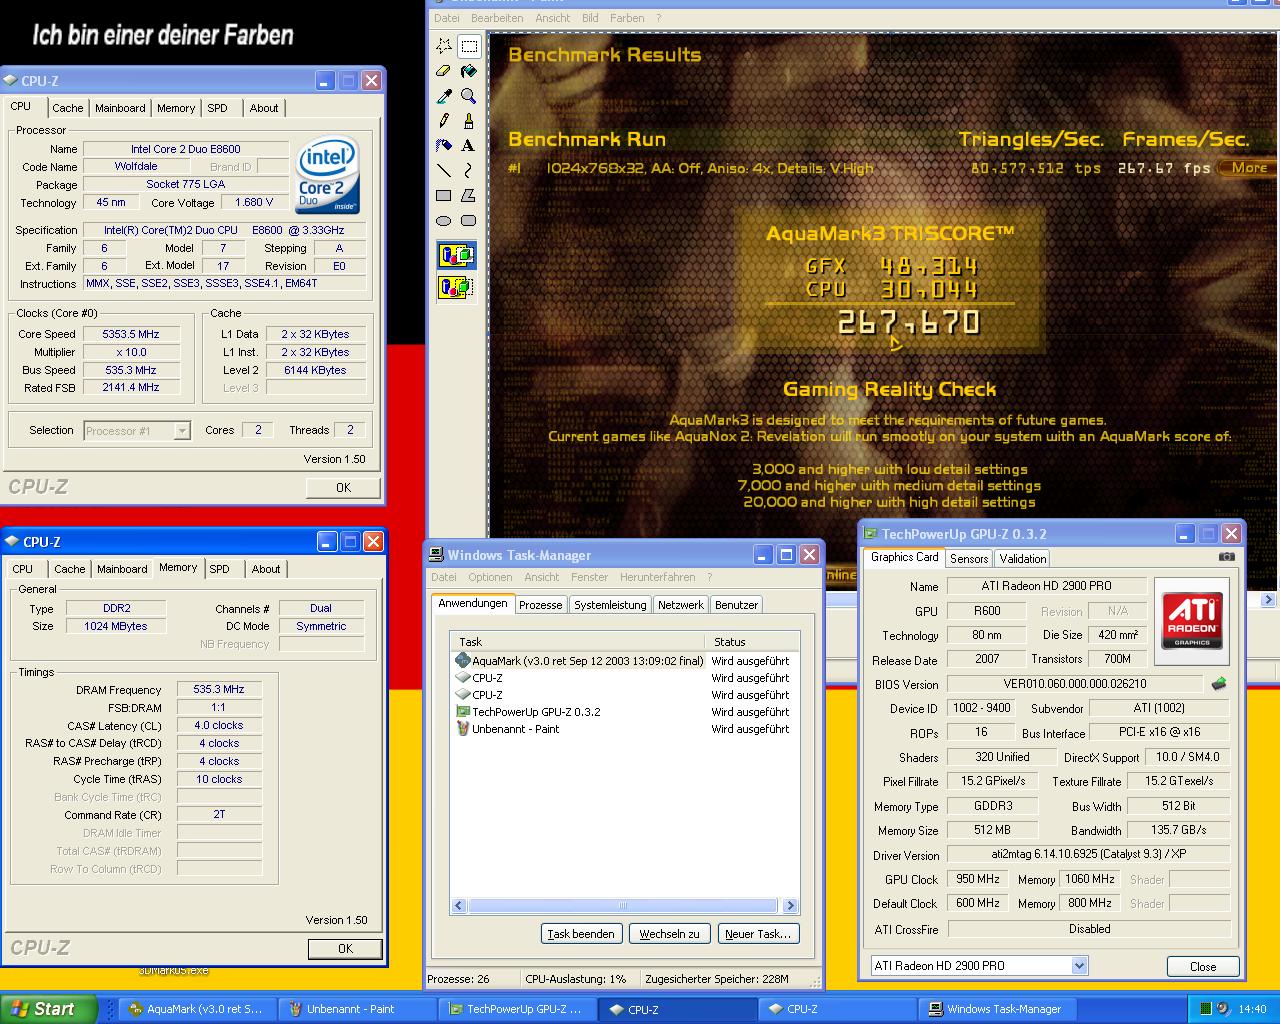The width and height of the screenshot is (1280, 1024).
Task: Switch to the Systemleistung tab
Action: [x=610, y=605]
